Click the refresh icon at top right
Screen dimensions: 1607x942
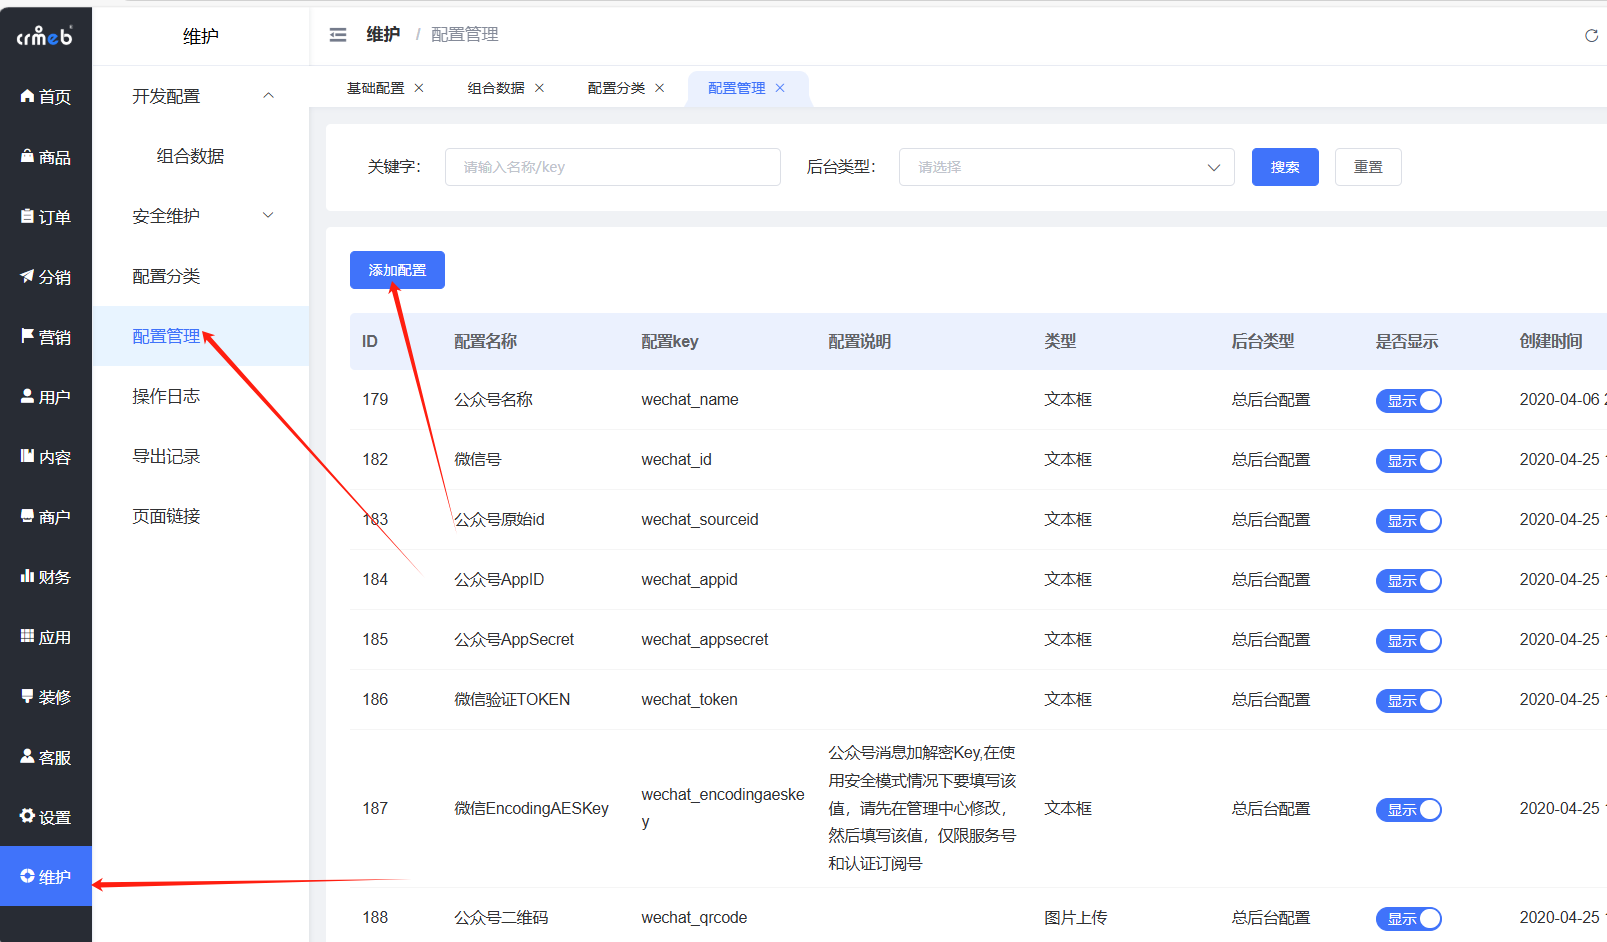coord(1591,36)
